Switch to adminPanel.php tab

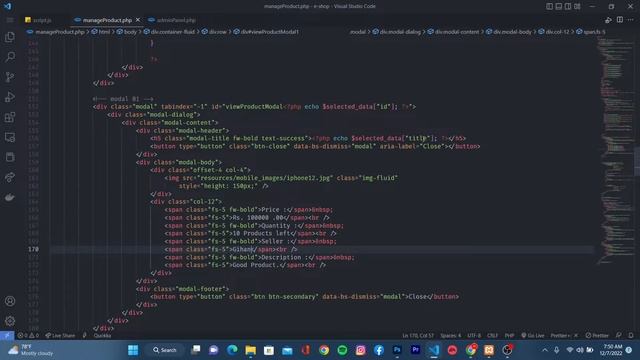172,20
